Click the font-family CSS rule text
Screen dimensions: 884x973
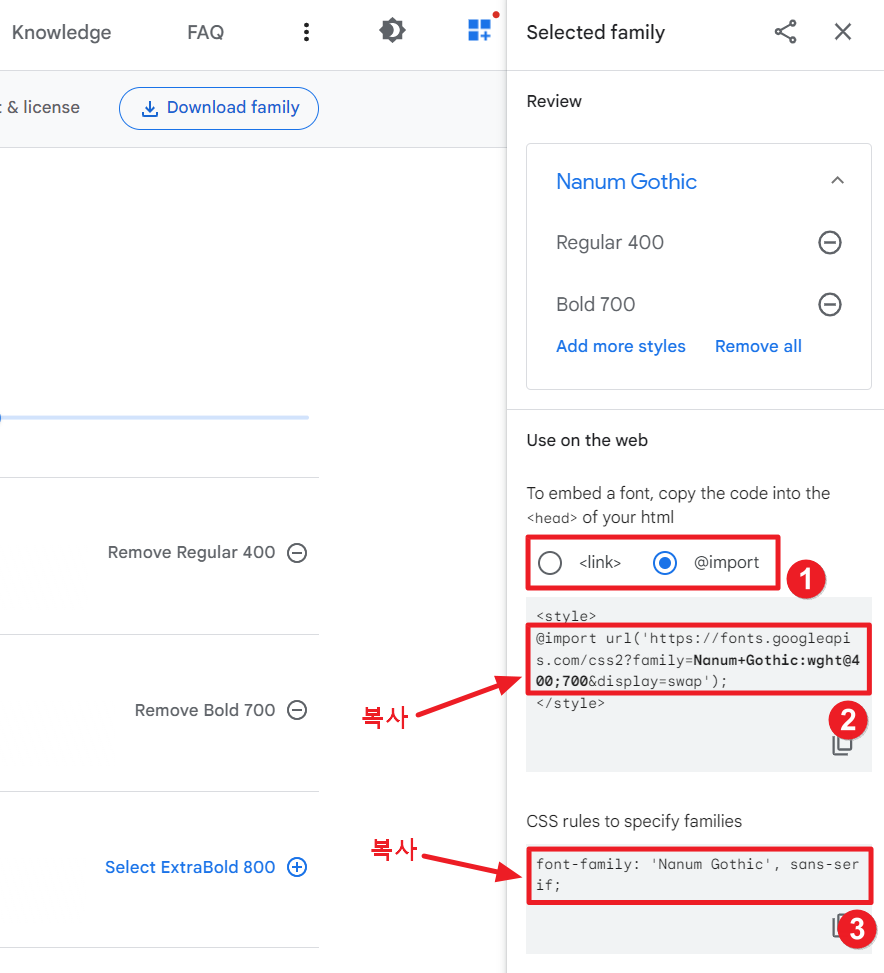699,874
